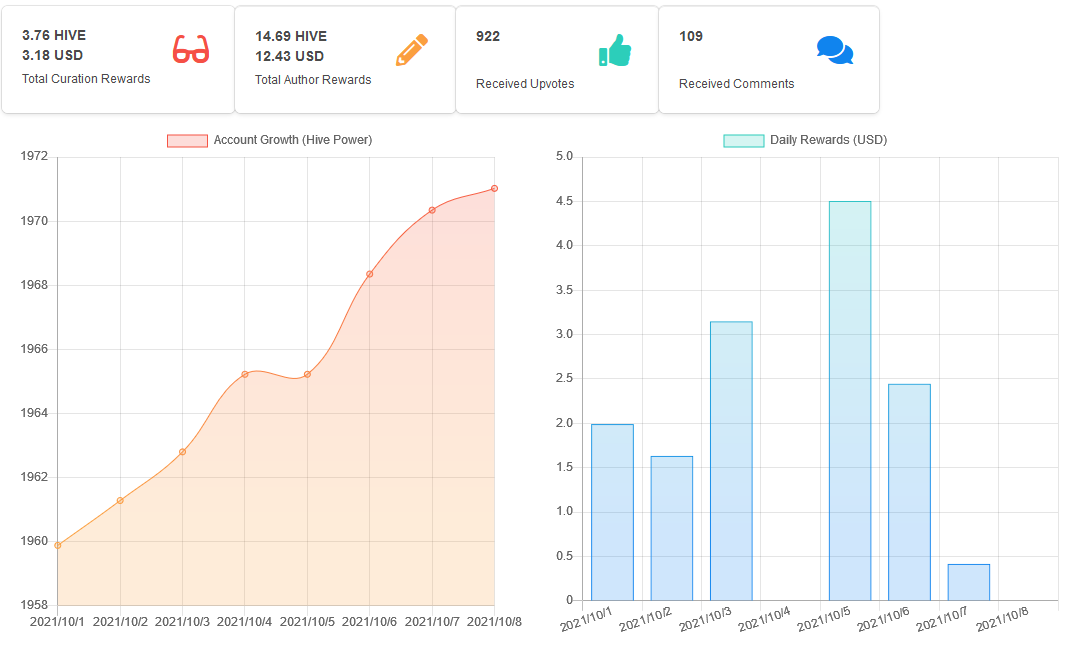This screenshot has height=659, width=1072.
Task: Toggle the Account Growth legend swatch
Action: [187, 141]
